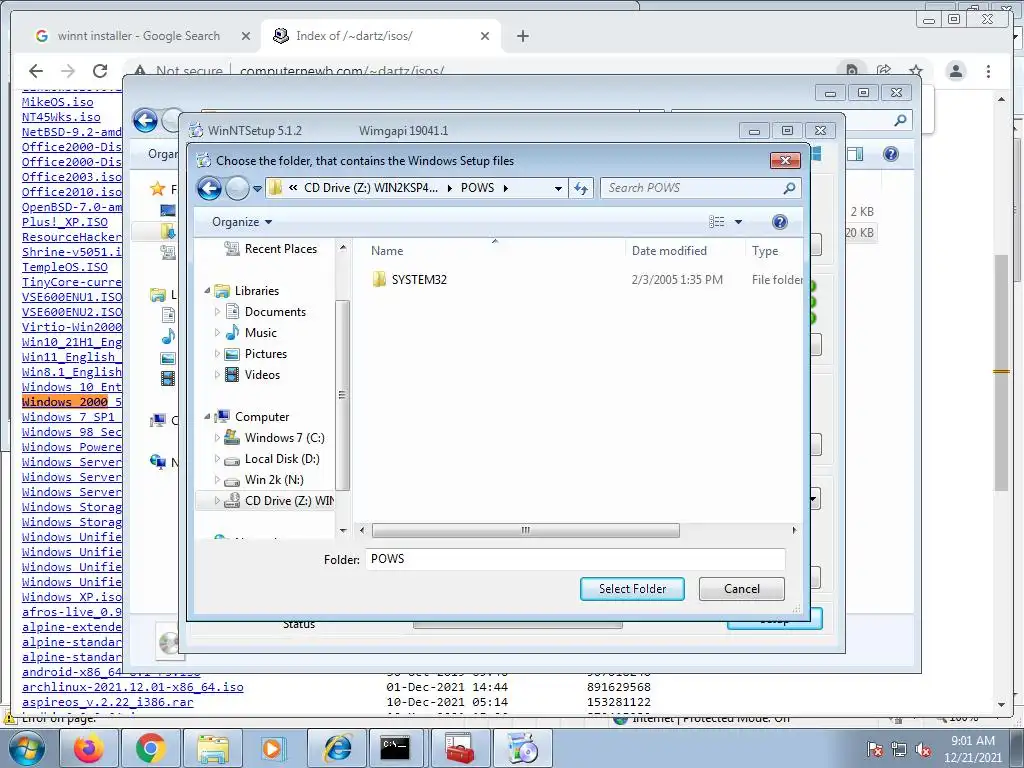Open the red toolbox taskbar icon
This screenshot has width=1024, height=768.
pos(459,748)
